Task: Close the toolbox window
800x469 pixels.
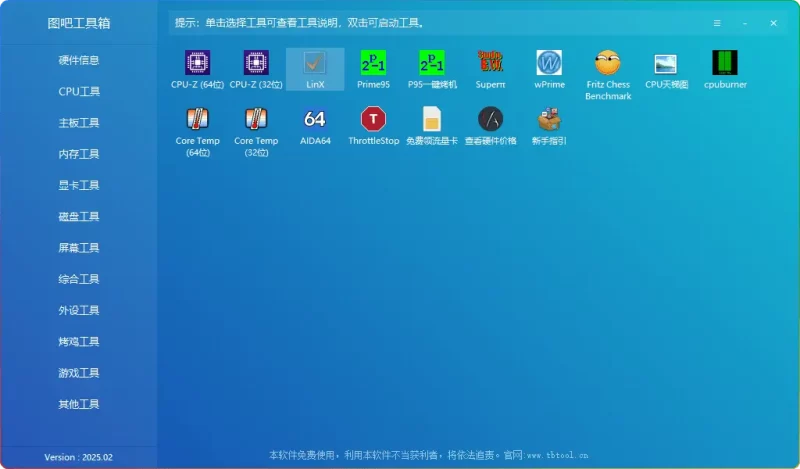Action: pyautogui.click(x=773, y=23)
